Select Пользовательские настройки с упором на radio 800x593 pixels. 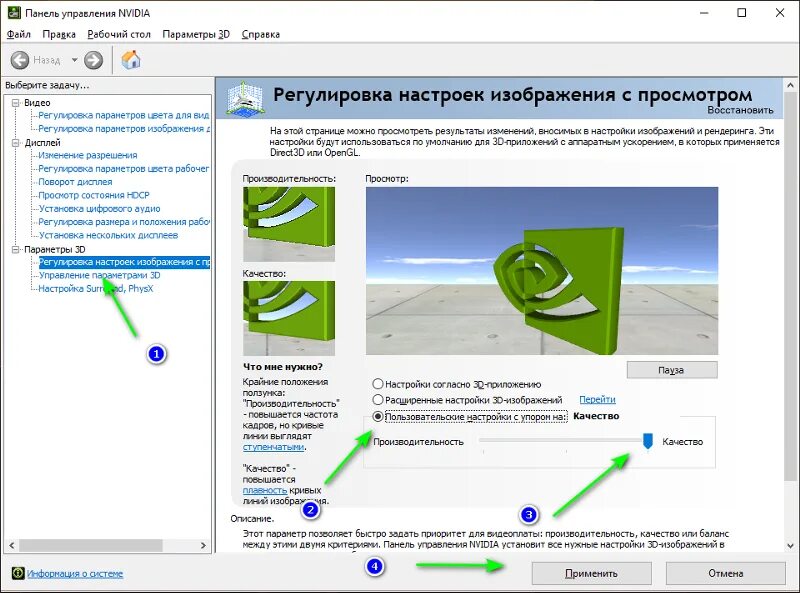coord(378,416)
